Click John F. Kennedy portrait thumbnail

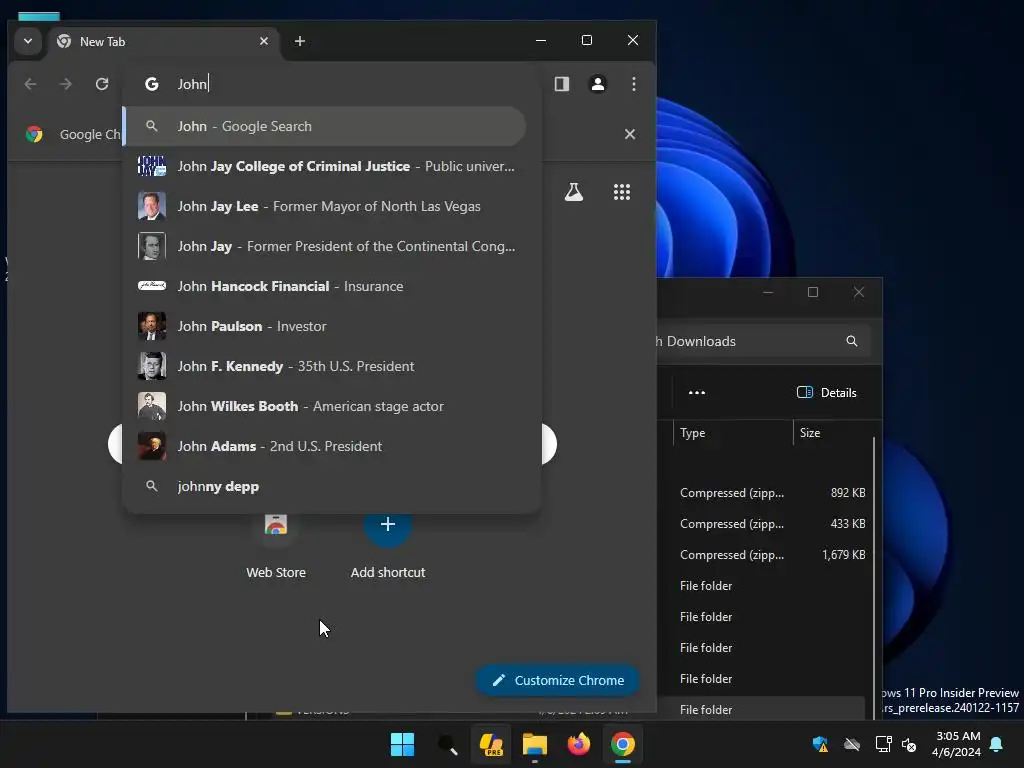tap(152, 366)
